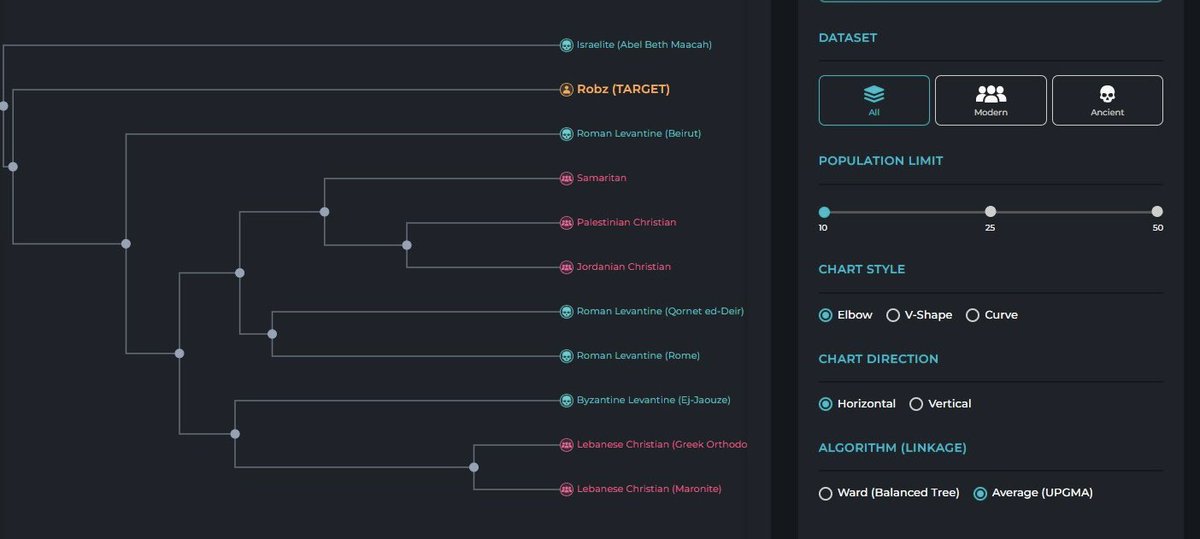
Task: Click the node joining the two Lebanese Christian branches
Action: point(474,467)
